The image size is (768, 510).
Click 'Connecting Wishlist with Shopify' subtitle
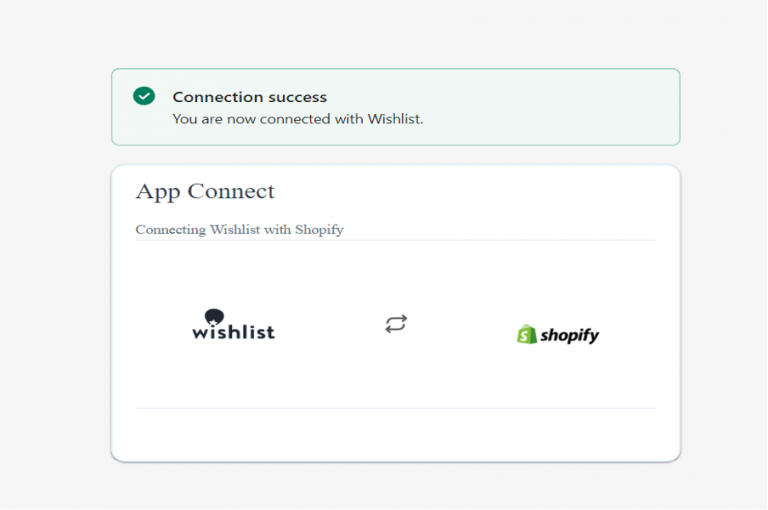point(240,230)
